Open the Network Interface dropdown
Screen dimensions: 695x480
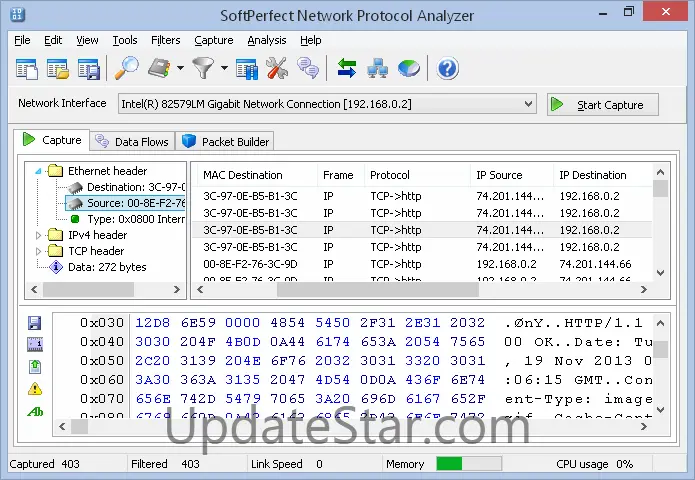point(327,104)
